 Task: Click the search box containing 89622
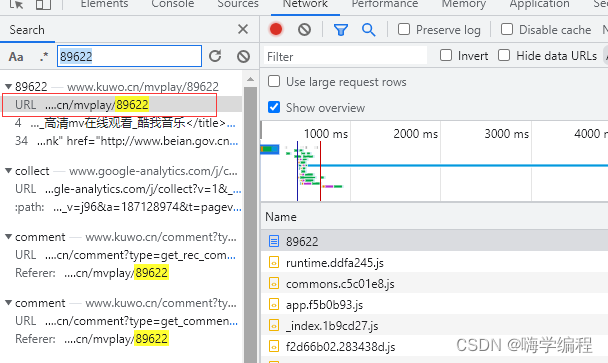129,56
